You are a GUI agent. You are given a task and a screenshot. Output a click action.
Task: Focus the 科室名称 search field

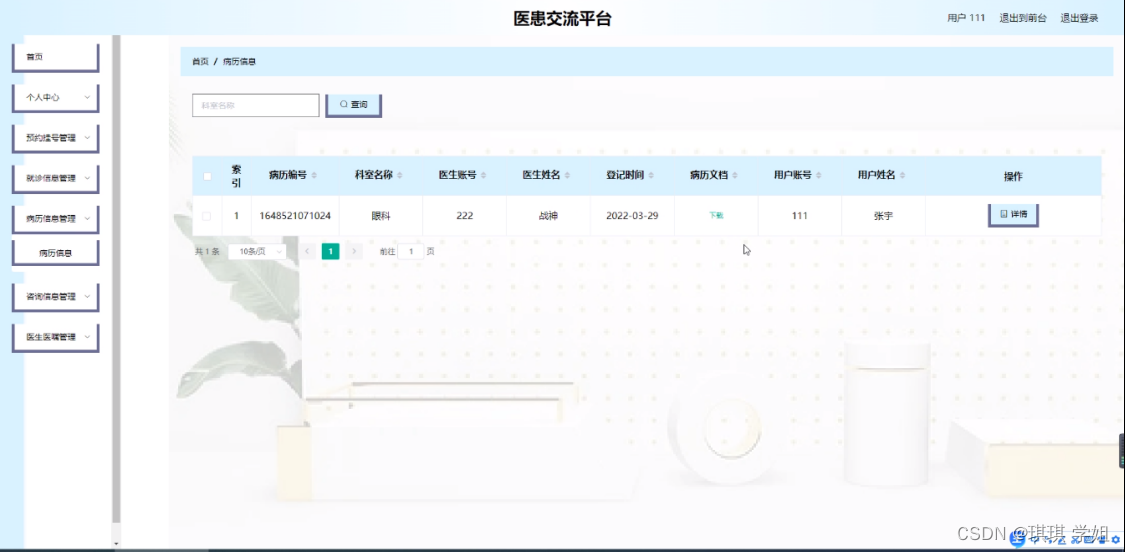pos(255,105)
